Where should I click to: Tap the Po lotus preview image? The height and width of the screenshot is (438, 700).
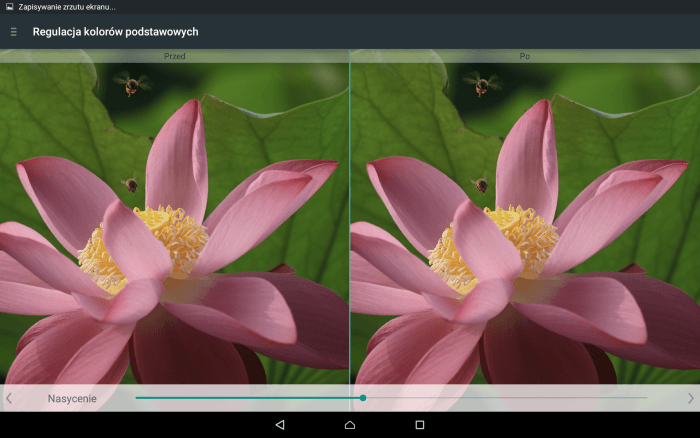point(525,223)
